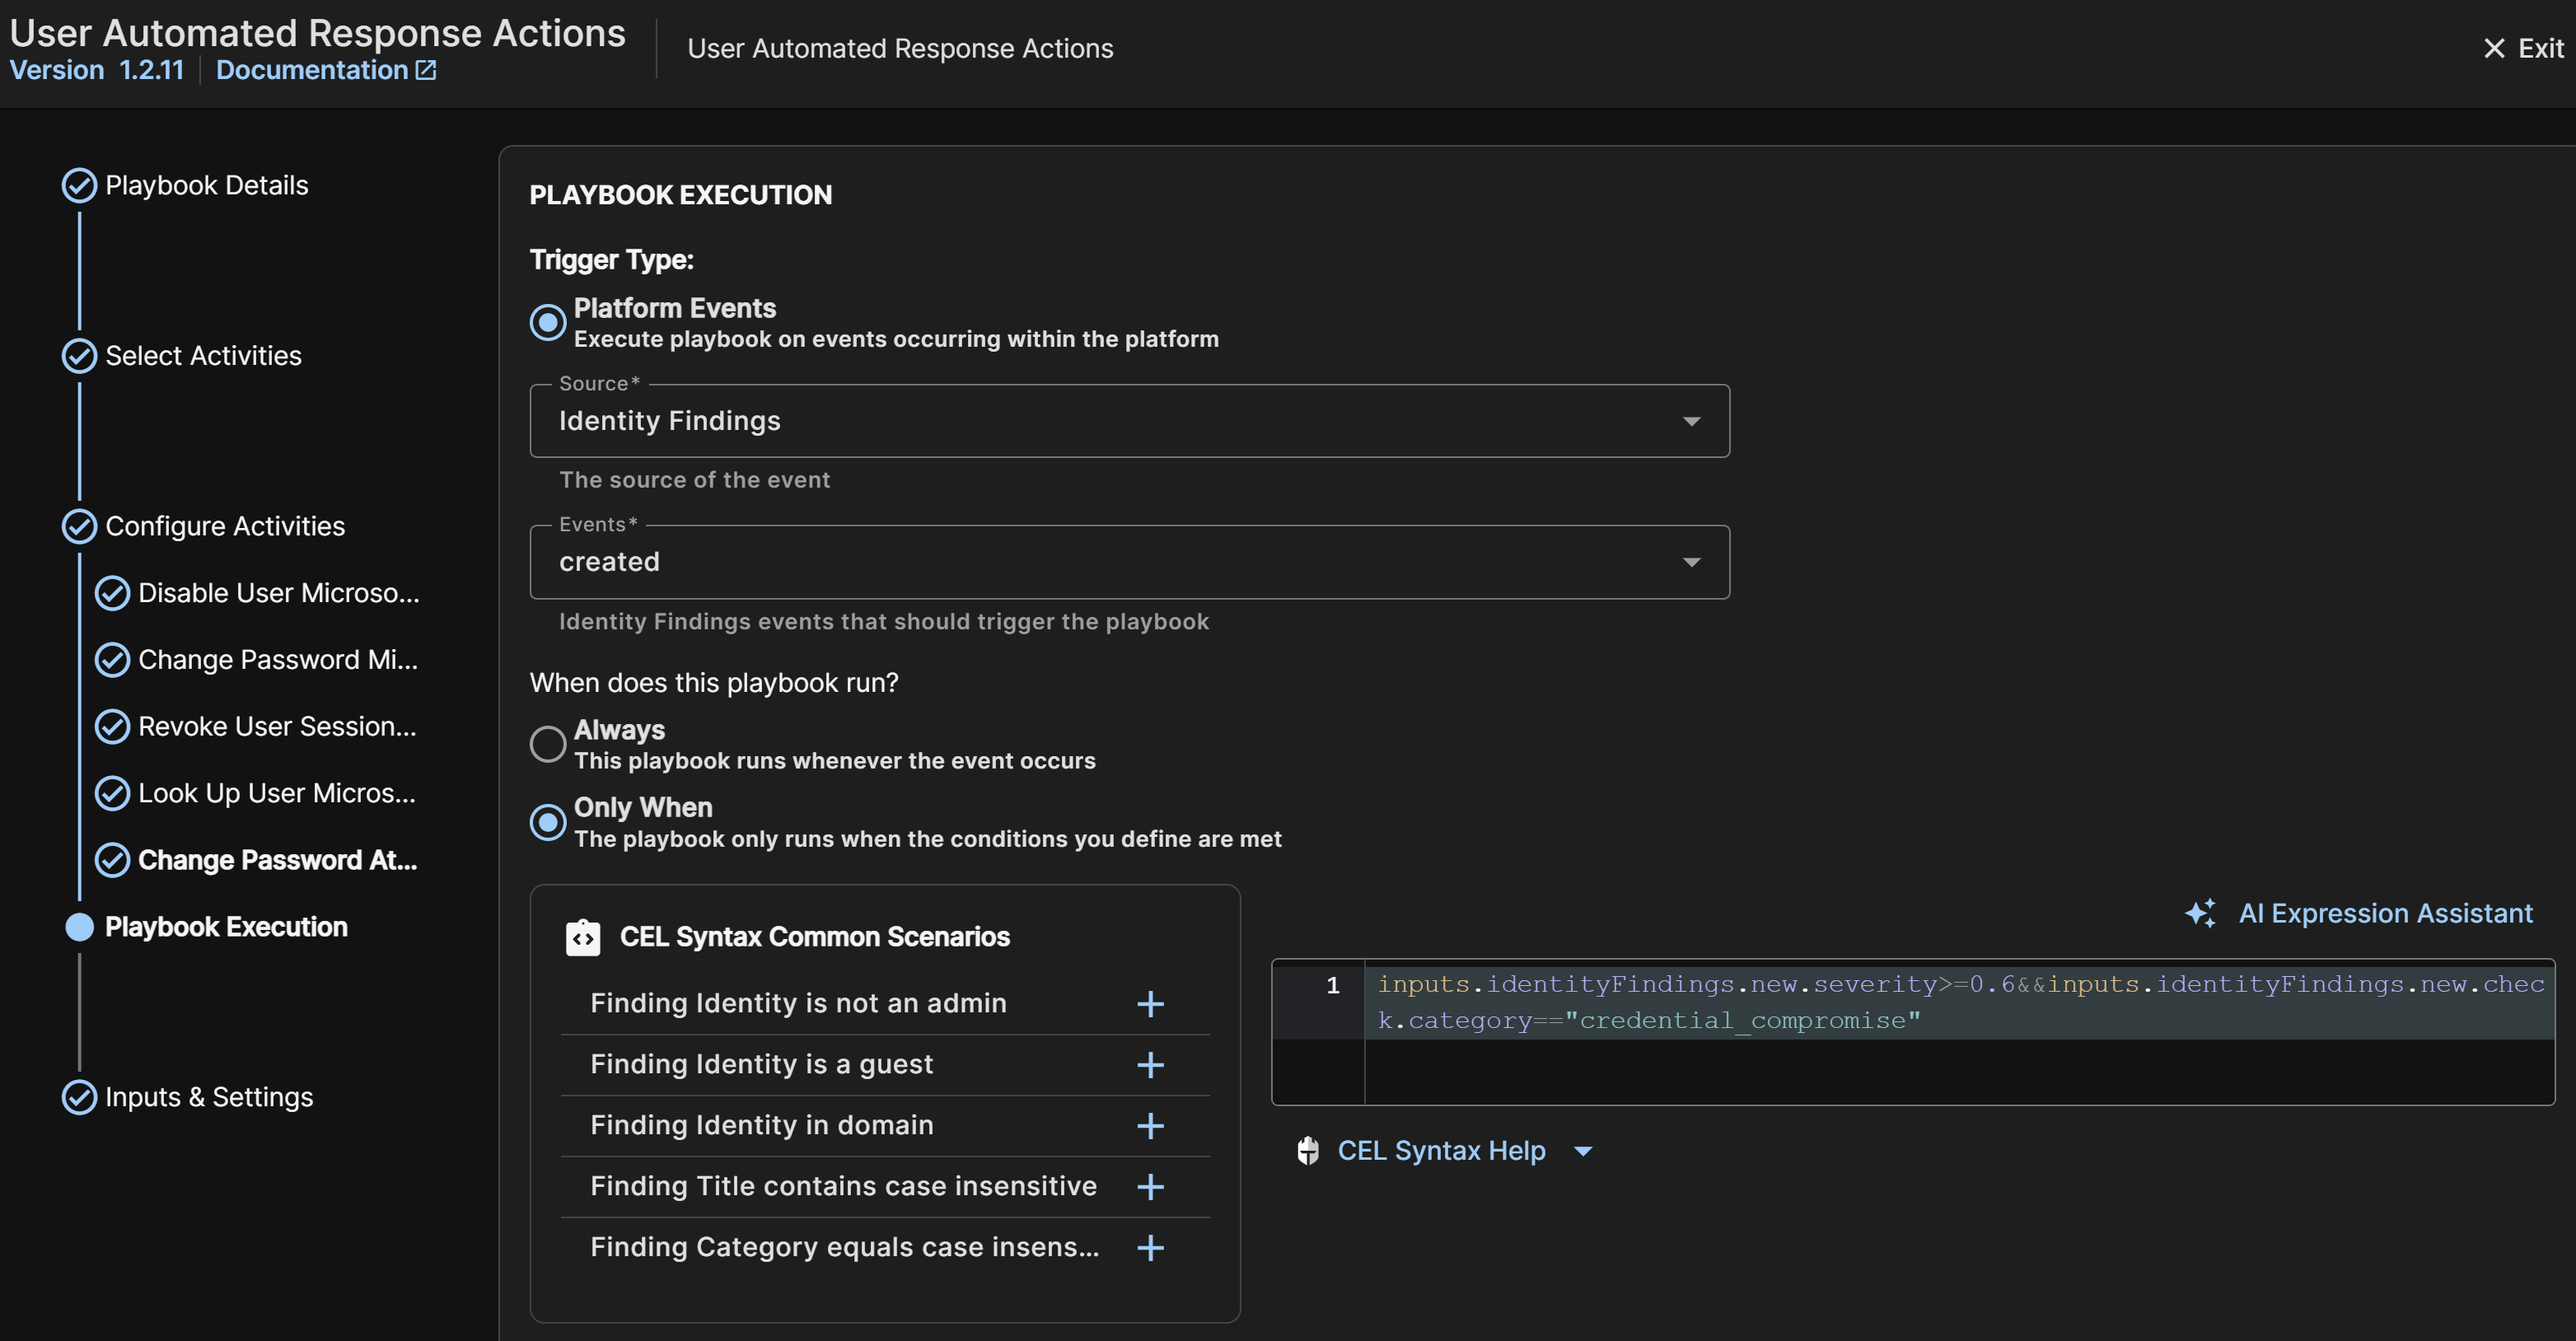This screenshot has height=1341, width=2576.
Task: Add 'Finding Identity is not an admin' scenario
Action: click(1151, 1004)
